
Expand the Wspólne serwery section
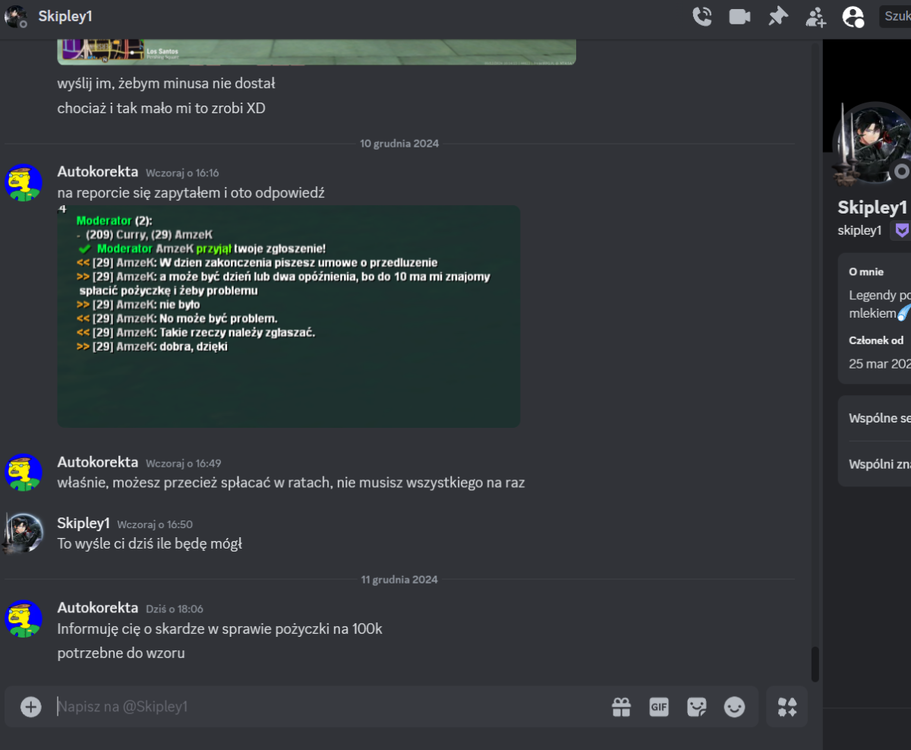coord(880,418)
